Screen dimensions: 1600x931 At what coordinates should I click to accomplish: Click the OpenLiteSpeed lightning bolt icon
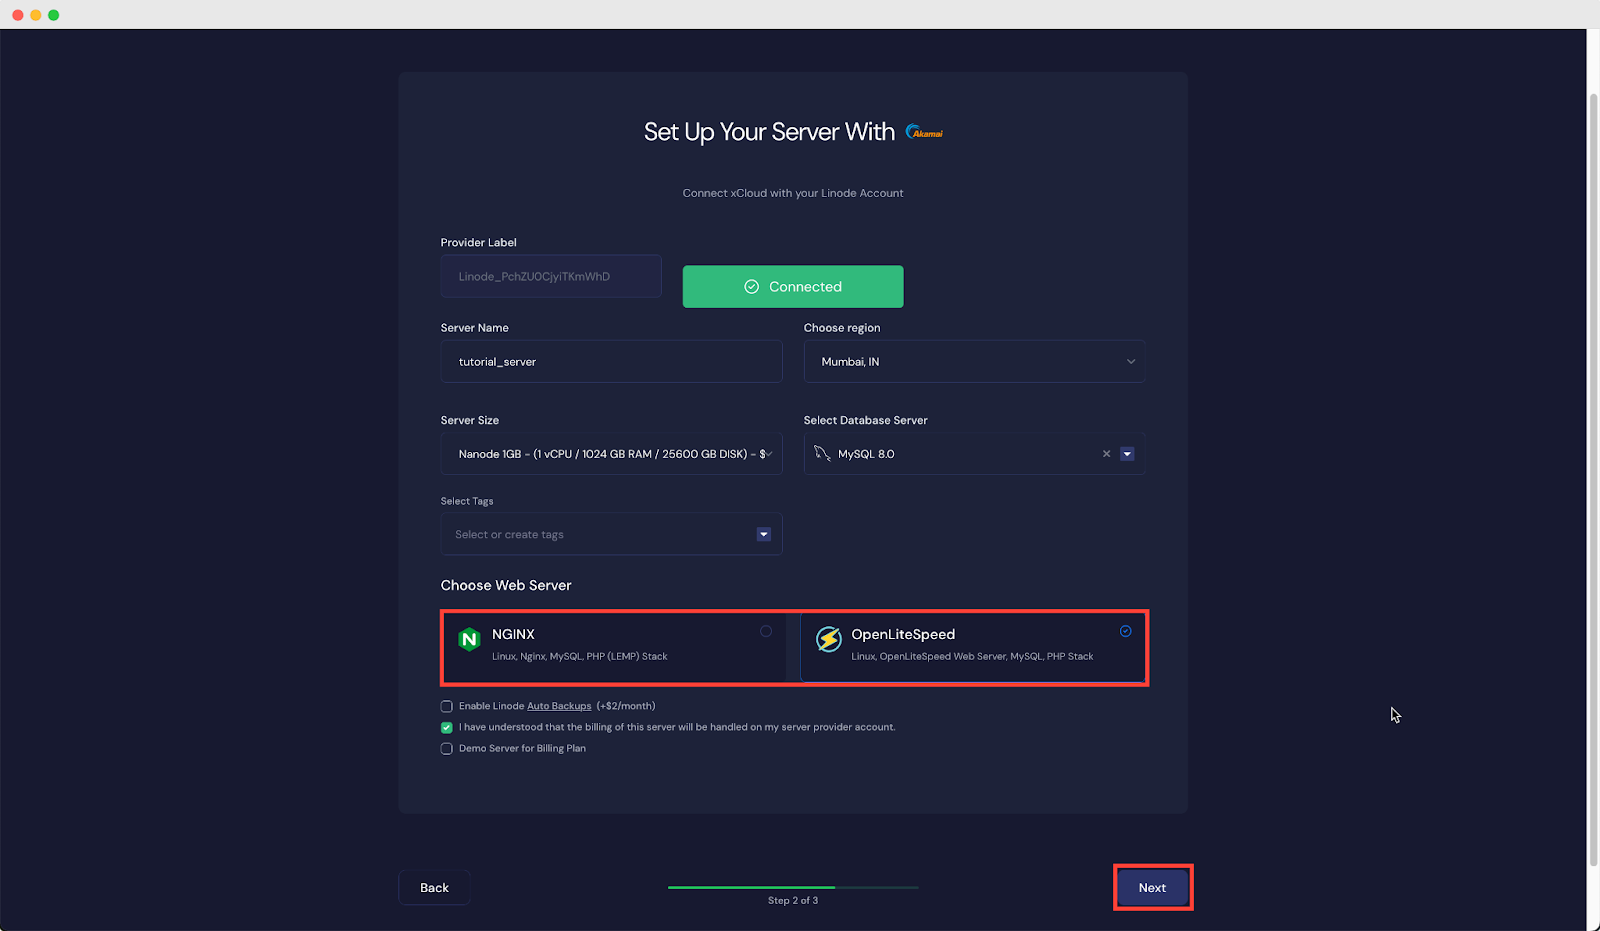click(x=829, y=639)
